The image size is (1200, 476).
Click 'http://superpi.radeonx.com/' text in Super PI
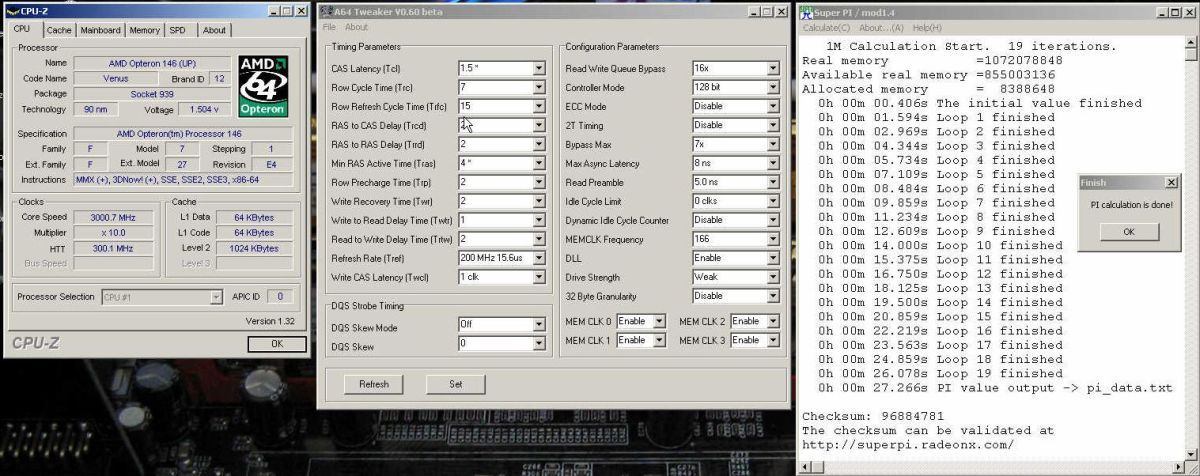coord(908,445)
